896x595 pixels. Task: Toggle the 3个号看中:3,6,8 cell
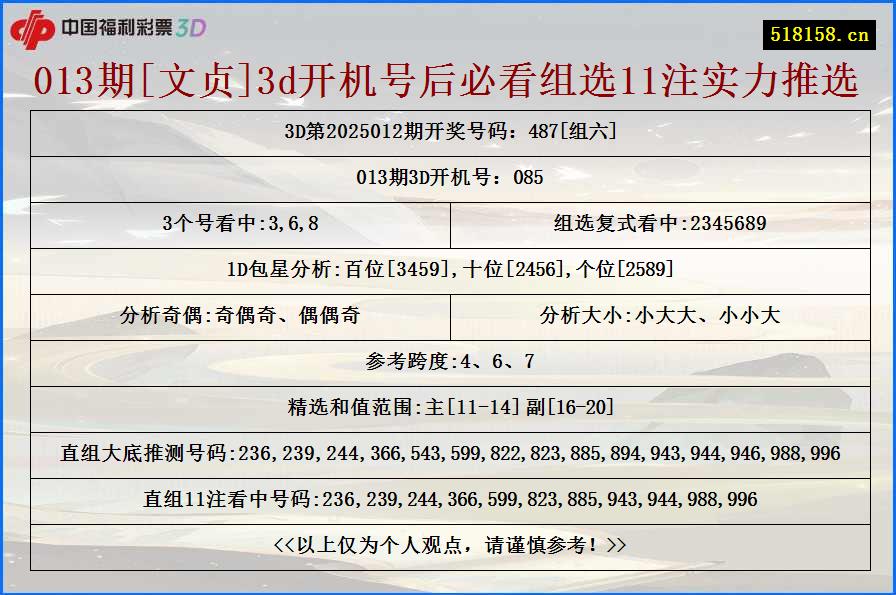pos(240,225)
